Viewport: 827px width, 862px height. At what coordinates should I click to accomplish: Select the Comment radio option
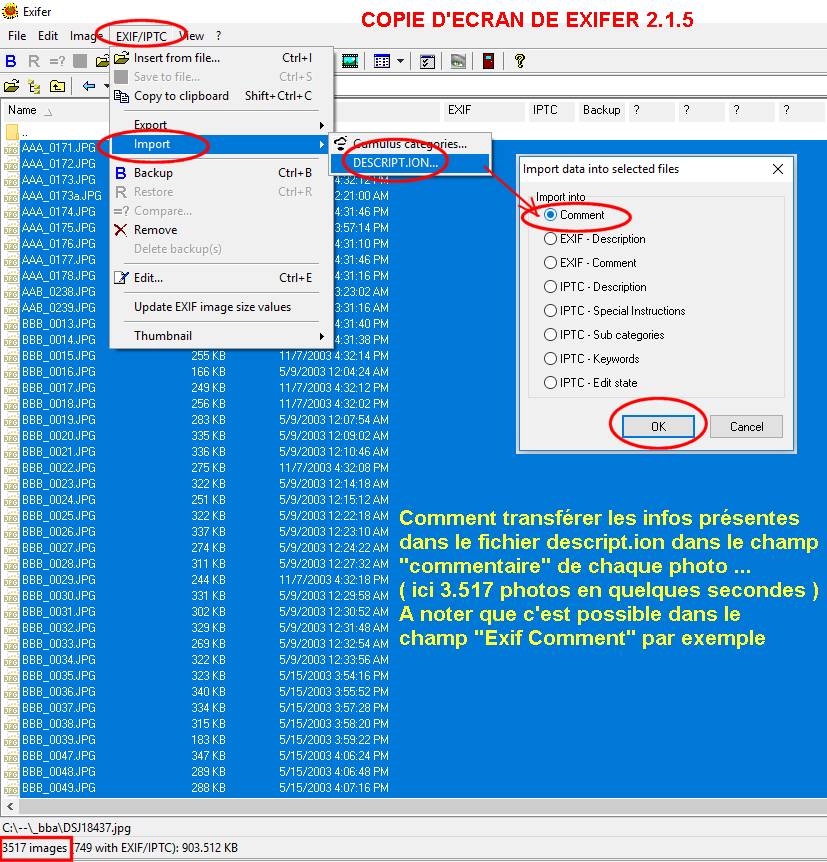coord(550,215)
